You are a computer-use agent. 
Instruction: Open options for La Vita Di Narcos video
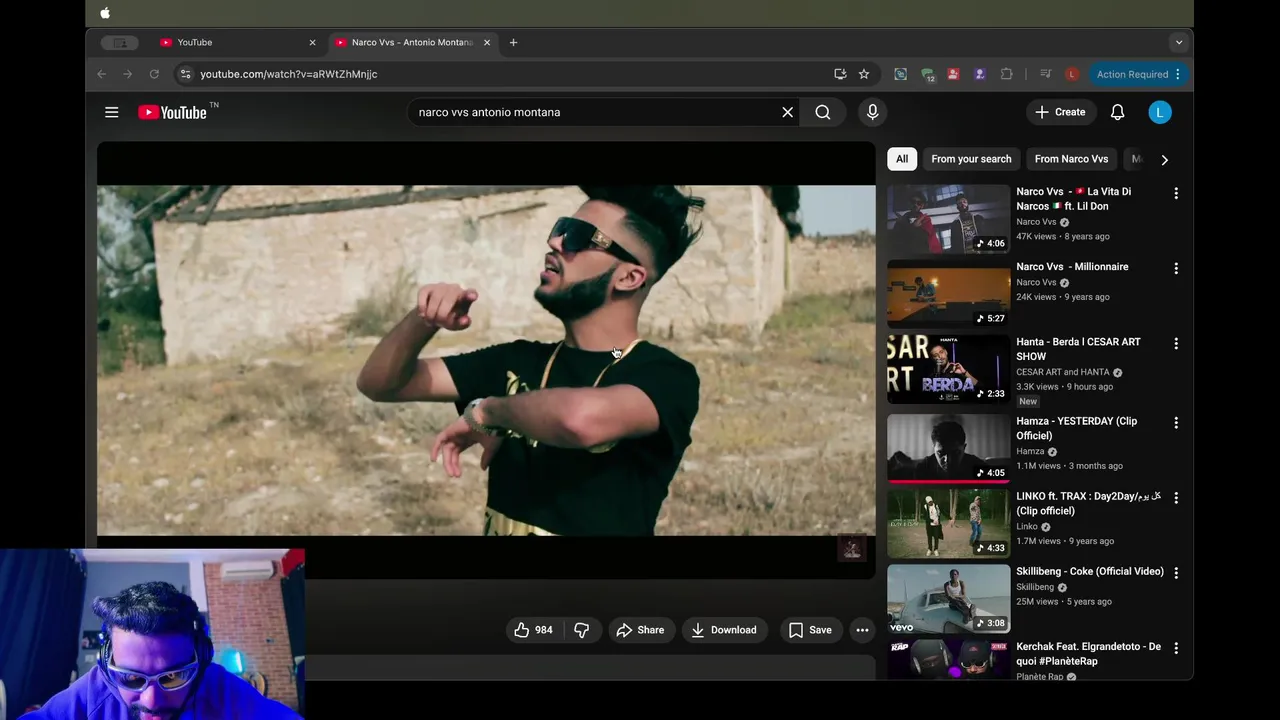[1176, 193]
